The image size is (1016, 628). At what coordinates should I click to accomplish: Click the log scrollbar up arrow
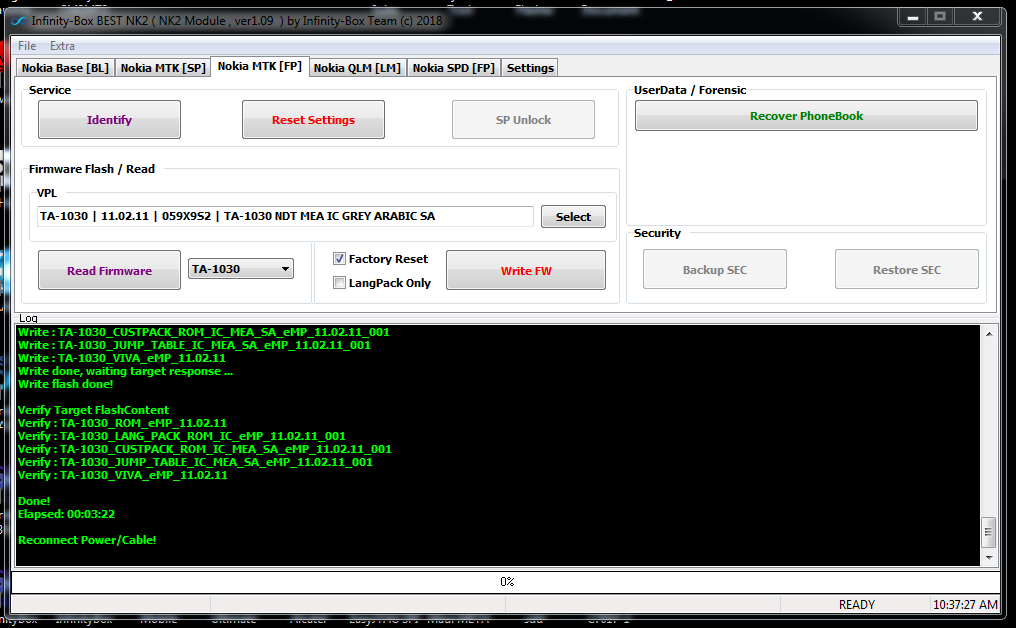(989, 334)
